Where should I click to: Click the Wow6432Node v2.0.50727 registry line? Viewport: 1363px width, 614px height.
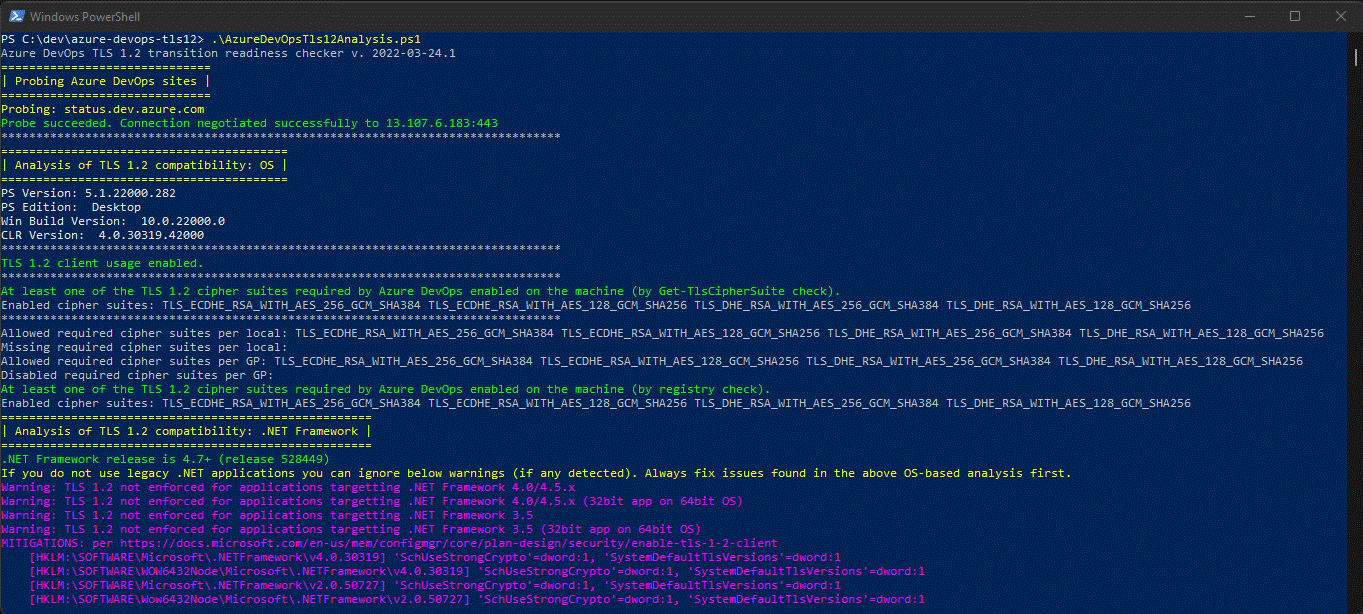click(477, 599)
